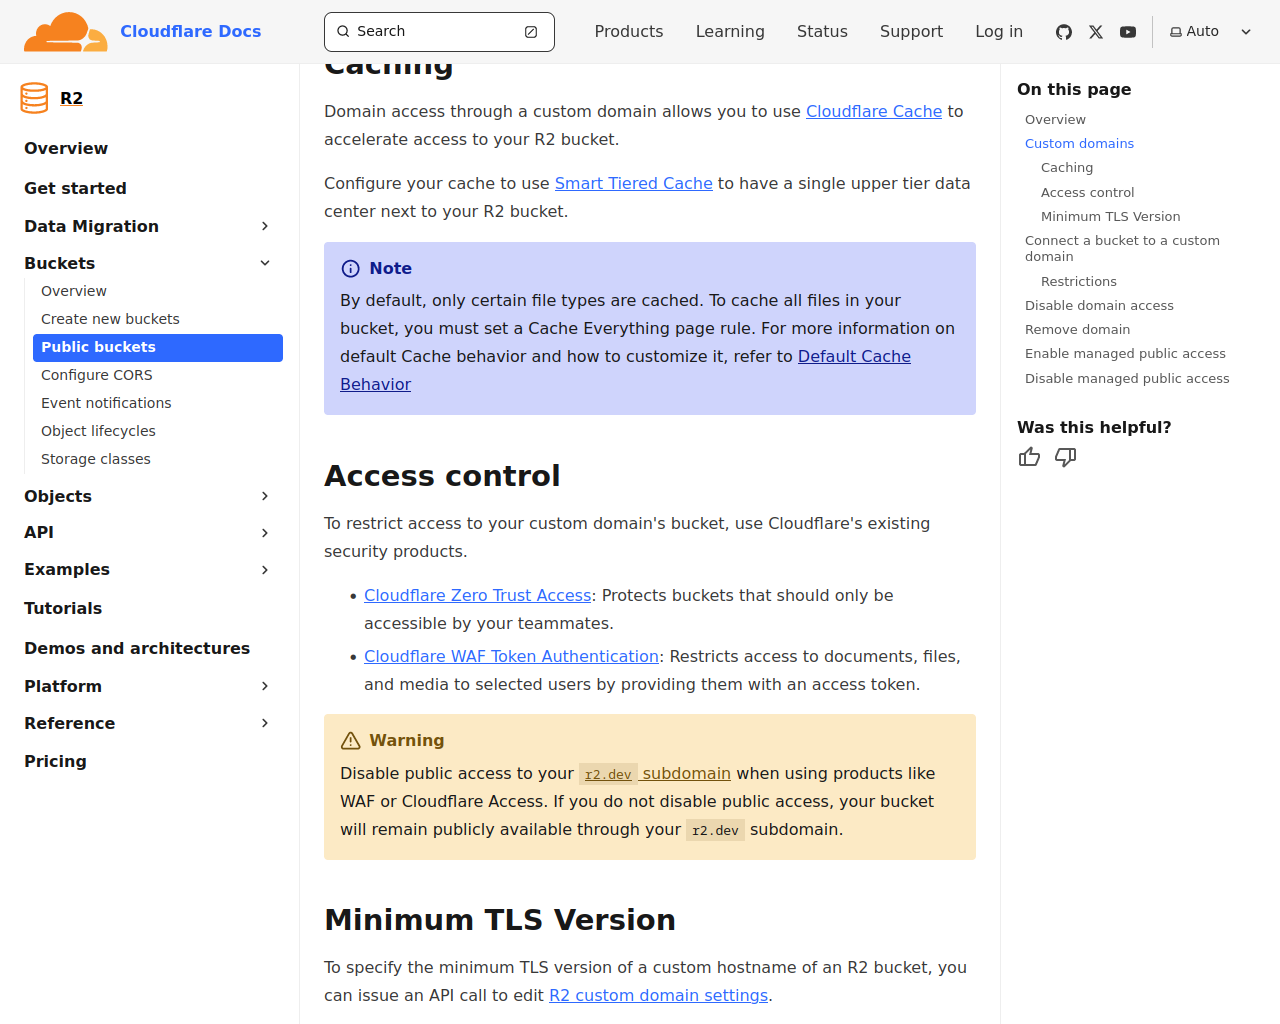Expand the Examples section

pyautogui.click(x=265, y=570)
